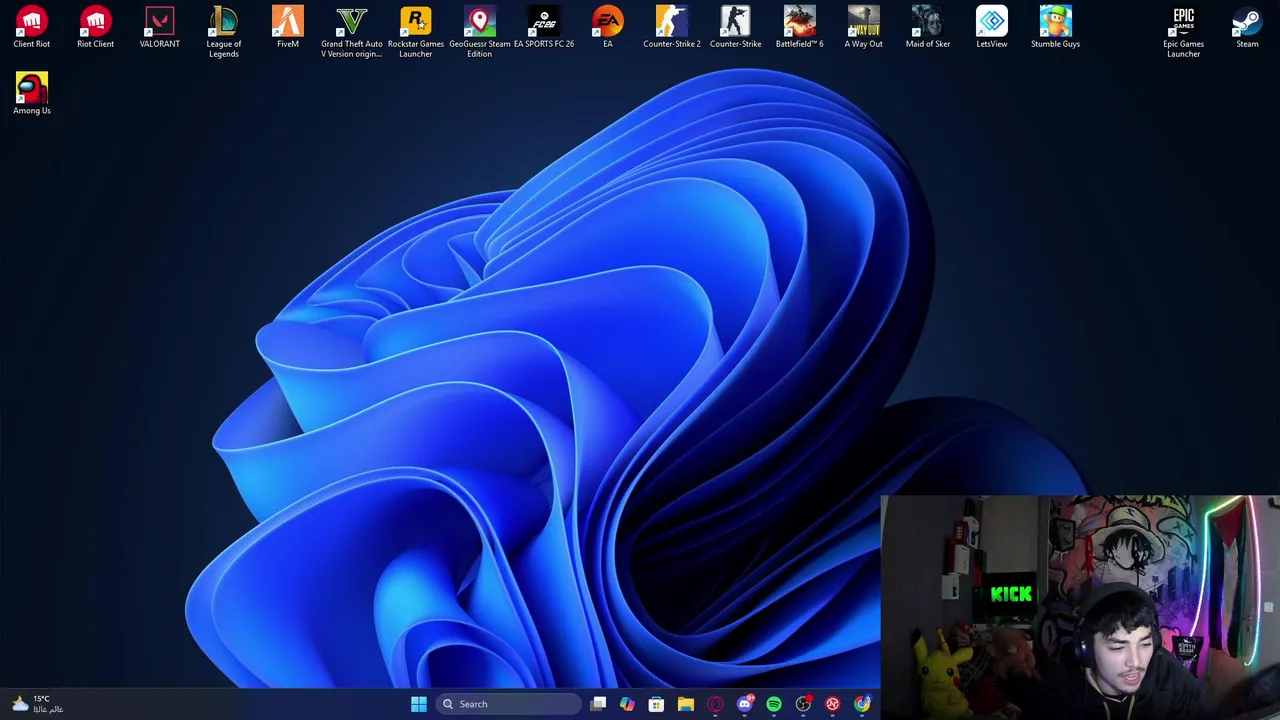Image resolution: width=1280 pixels, height=720 pixels.
Task: Open Spotify from the taskbar
Action: 774,704
